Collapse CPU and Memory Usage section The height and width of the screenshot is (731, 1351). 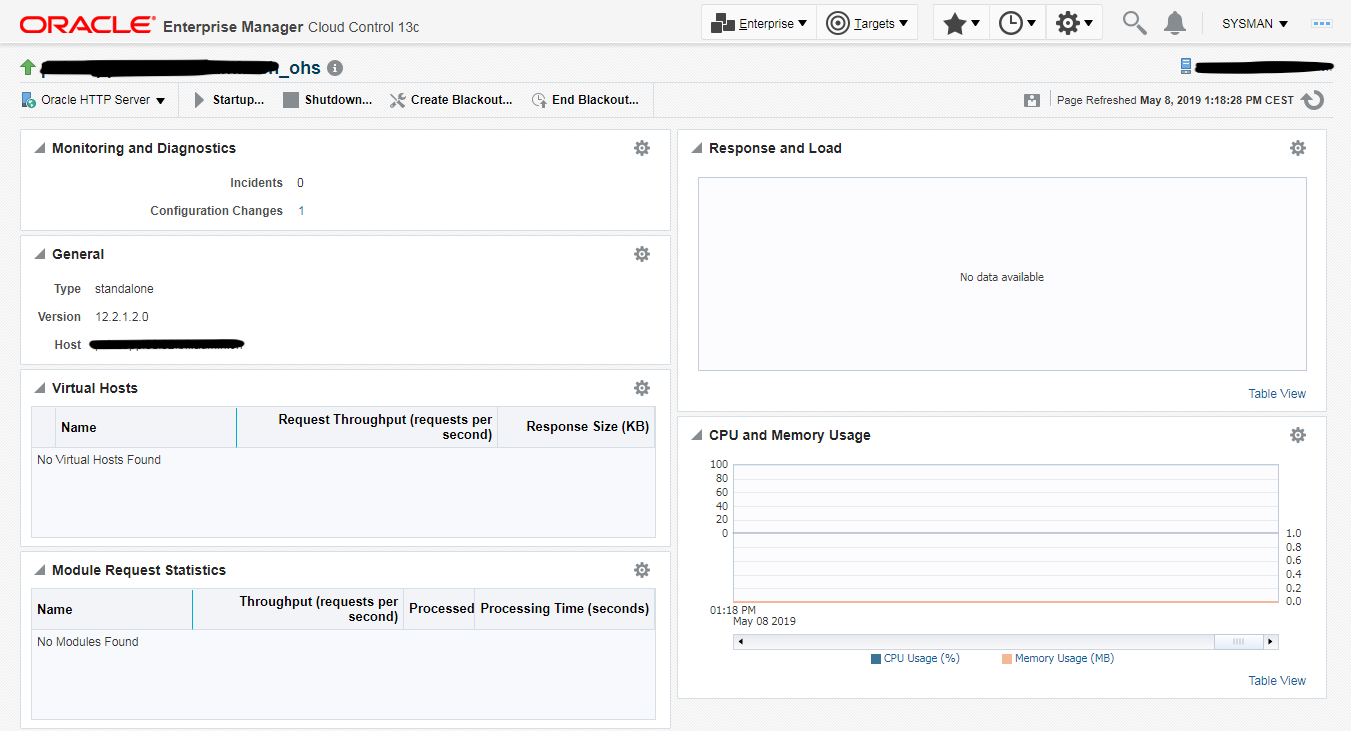click(x=697, y=436)
